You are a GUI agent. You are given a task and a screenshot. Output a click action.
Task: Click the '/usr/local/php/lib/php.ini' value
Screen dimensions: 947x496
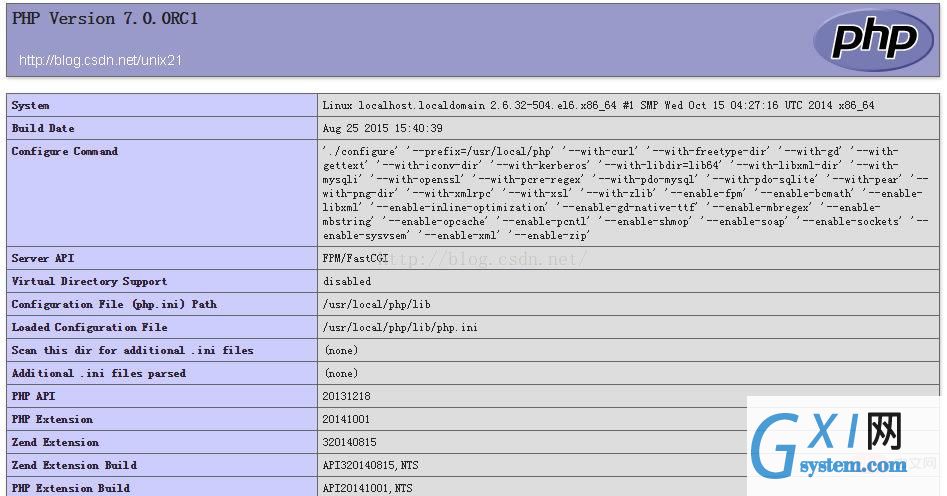(400, 327)
